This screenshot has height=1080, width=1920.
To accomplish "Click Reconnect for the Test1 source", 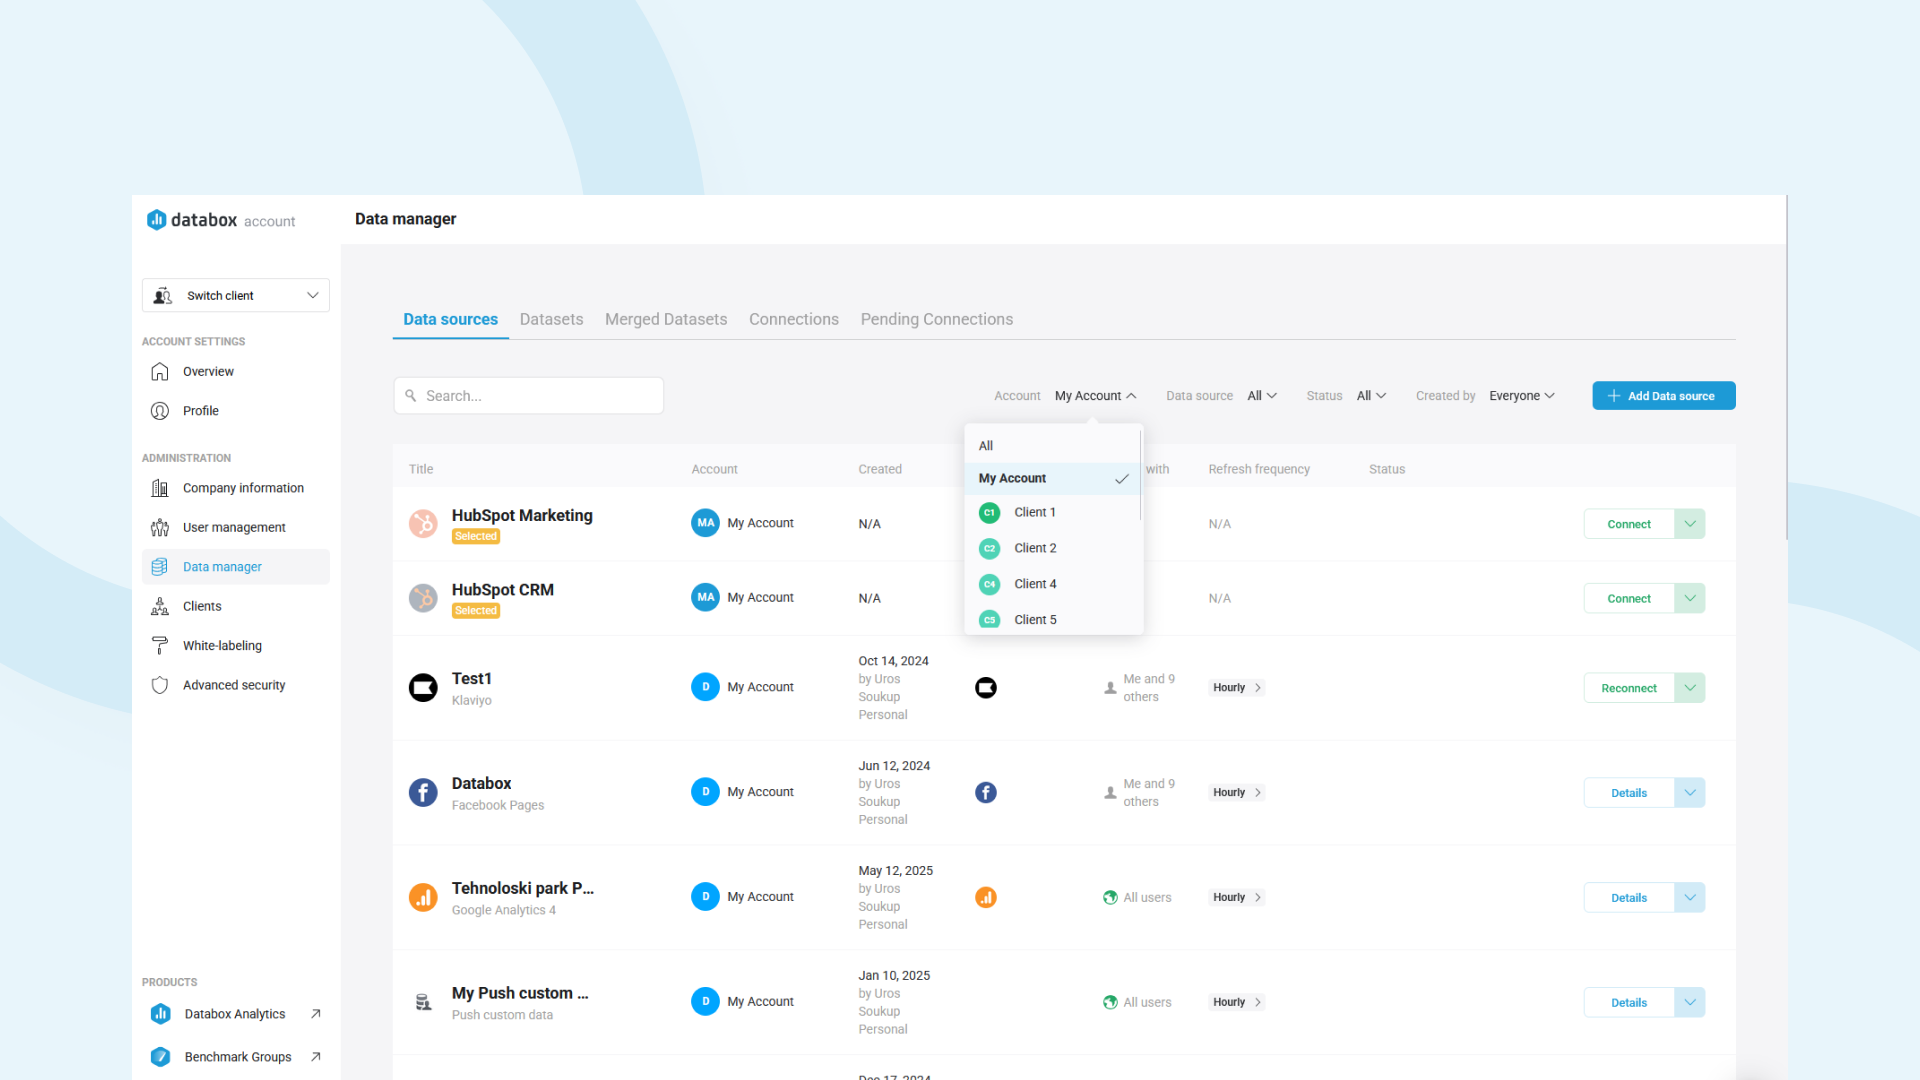I will [1628, 687].
